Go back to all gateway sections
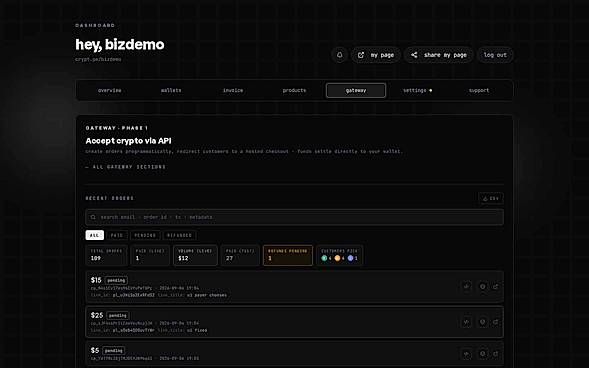This screenshot has height=368, width=589. (125, 167)
